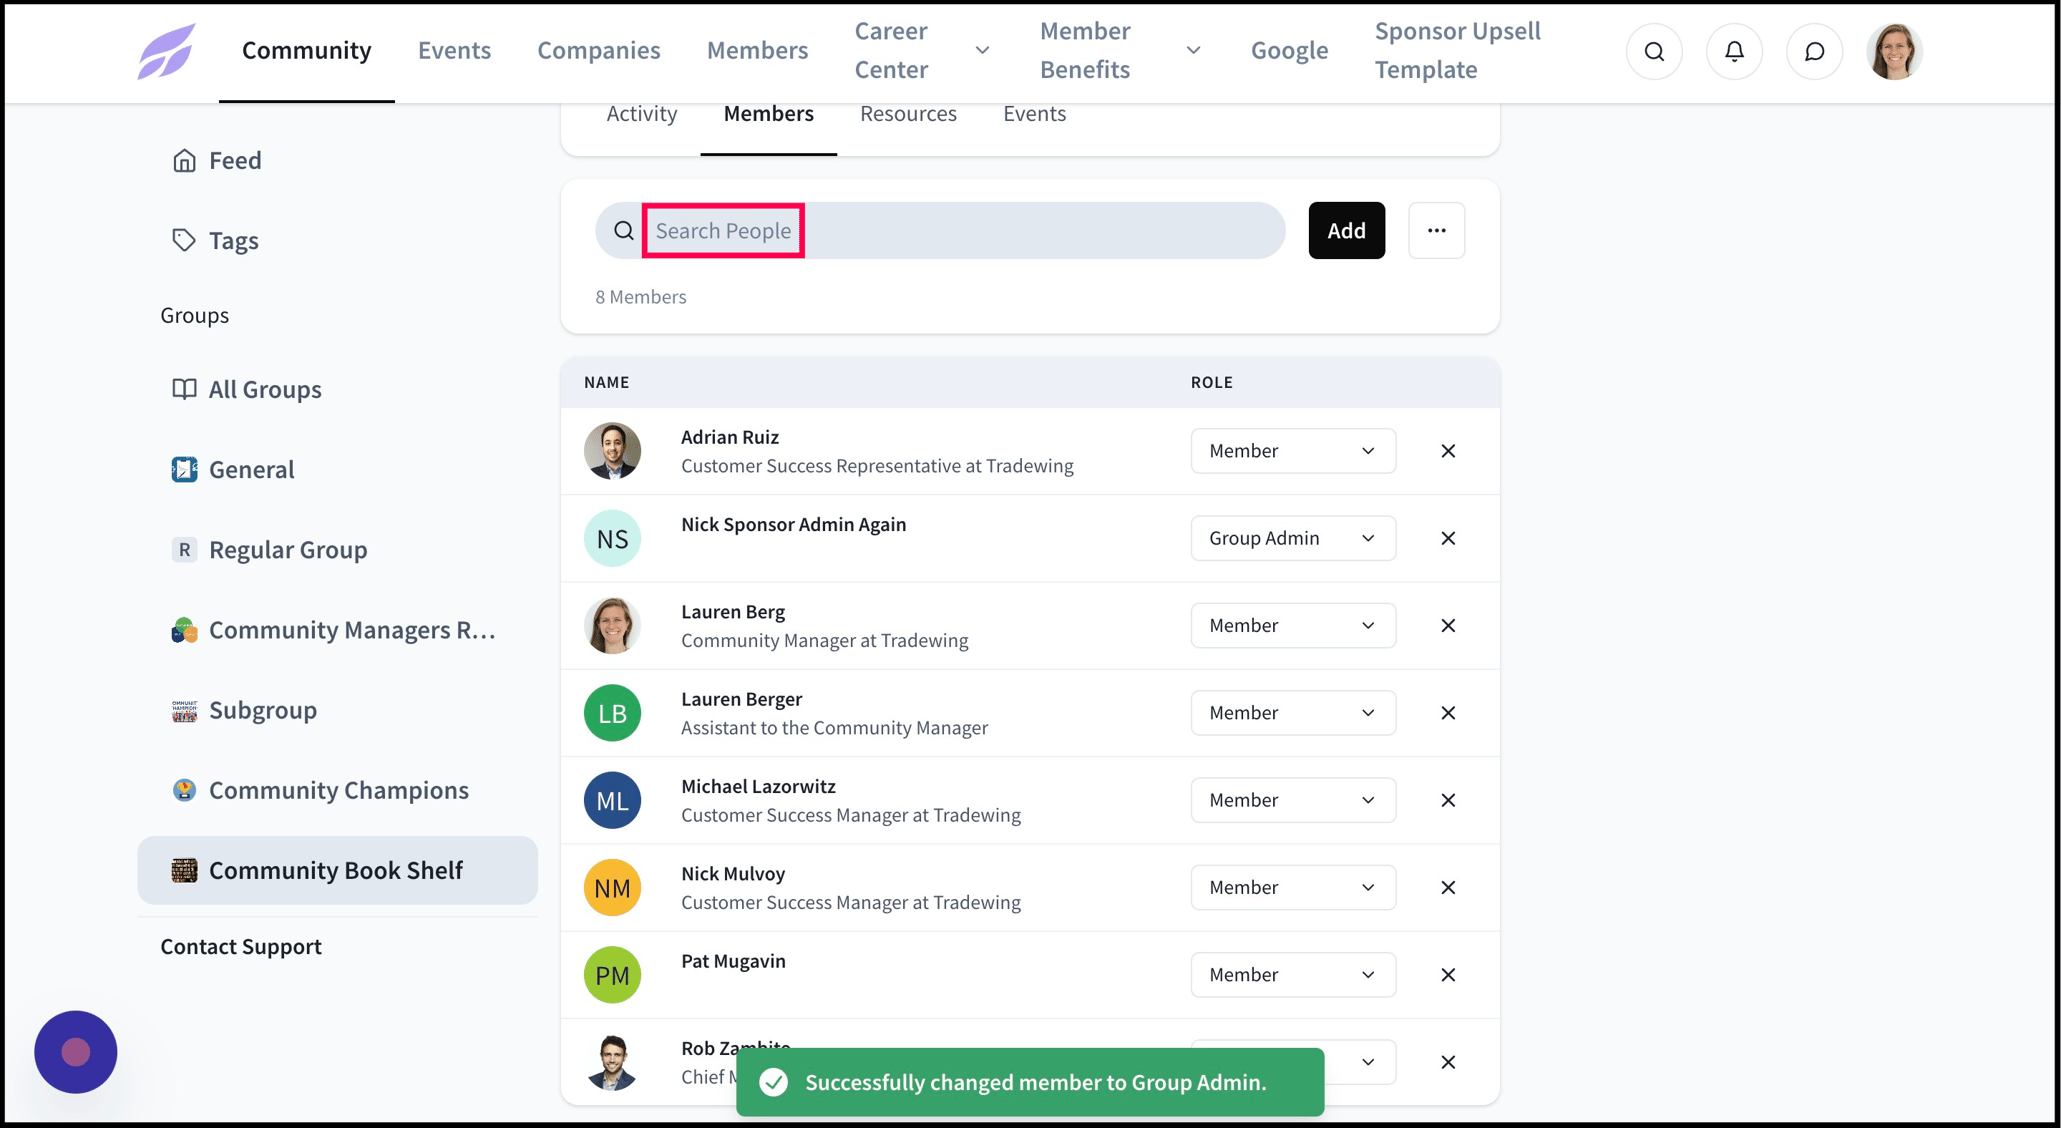Screen dimensions: 2061x1128
Task: Click the Contact Support link
Action: click(241, 946)
